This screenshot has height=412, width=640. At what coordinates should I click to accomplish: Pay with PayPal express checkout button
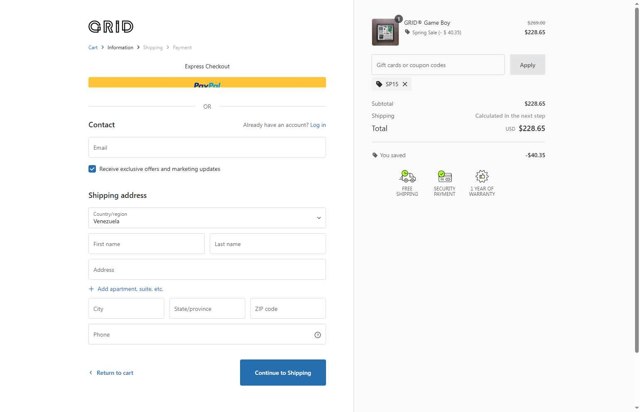coord(207,82)
